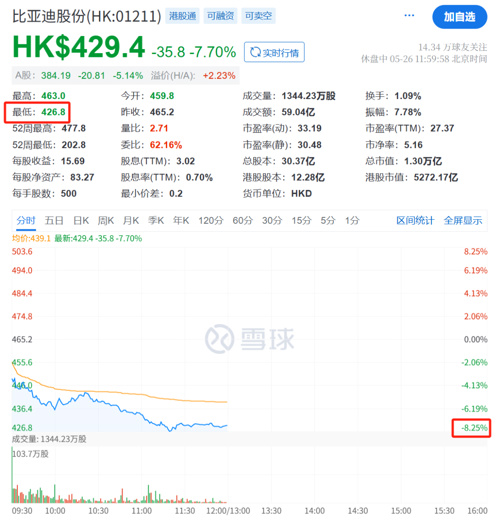
Task: Switch to the 分时 chart tab
Action: pos(26,221)
